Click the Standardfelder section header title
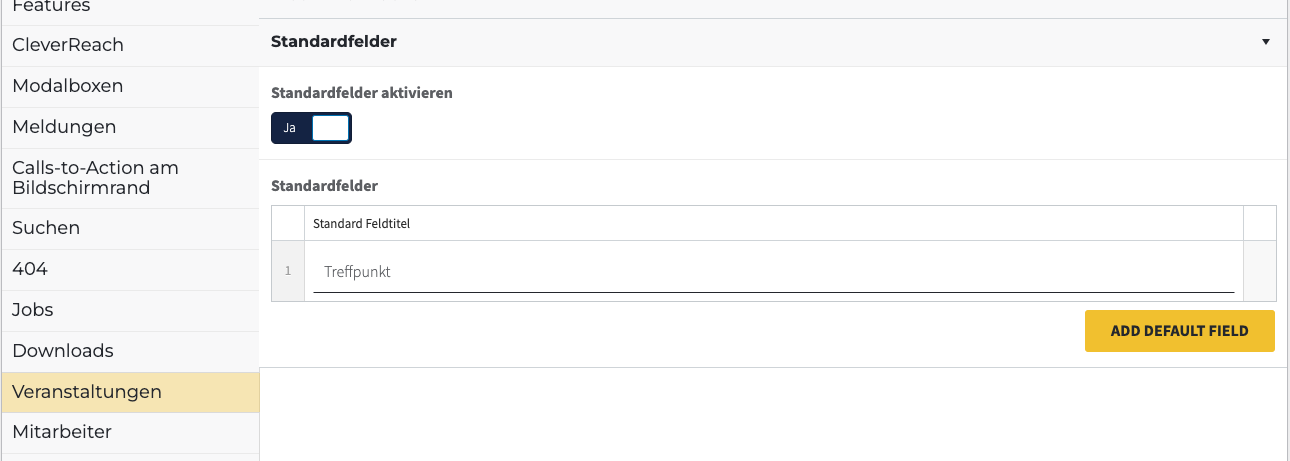This screenshot has height=461, width=1290. pyautogui.click(x=334, y=42)
